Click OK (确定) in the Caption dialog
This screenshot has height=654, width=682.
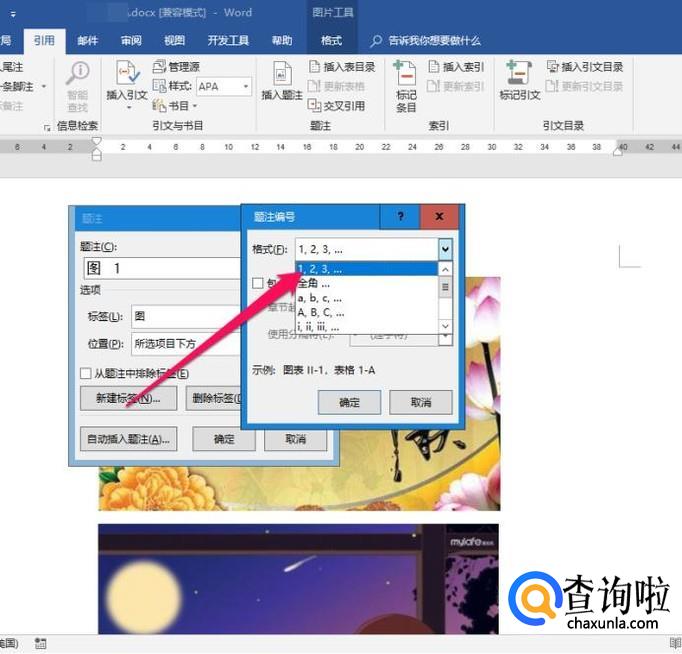click(224, 439)
